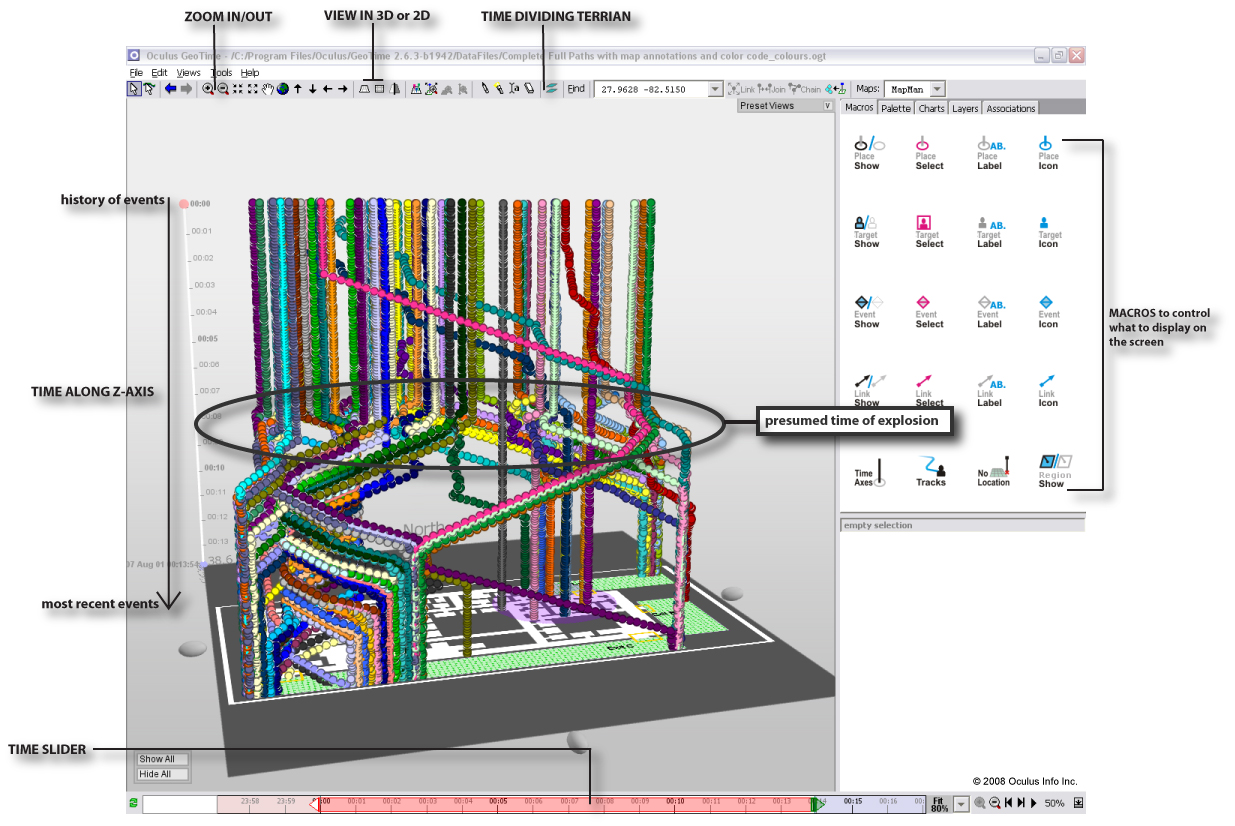Toggle the Link Icon macro
Image resolution: width=1235 pixels, height=826 pixels.
[1047, 391]
